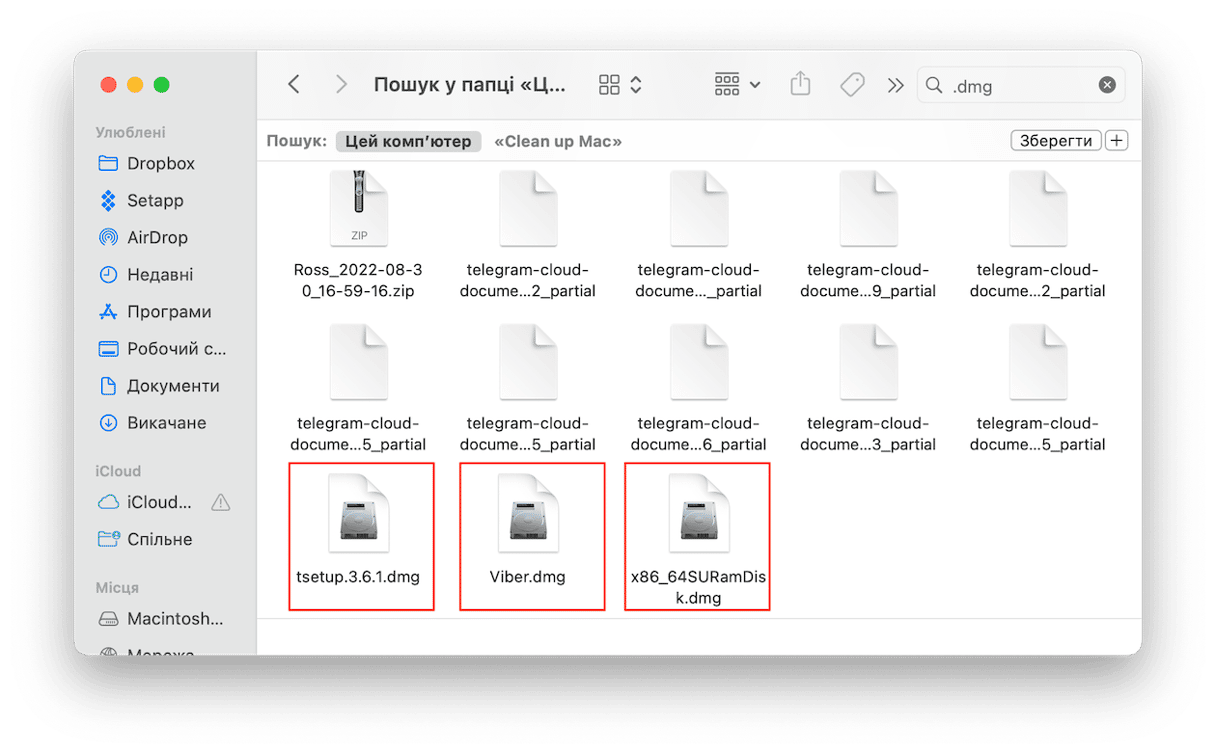Click the Зберегти button

(1056, 141)
